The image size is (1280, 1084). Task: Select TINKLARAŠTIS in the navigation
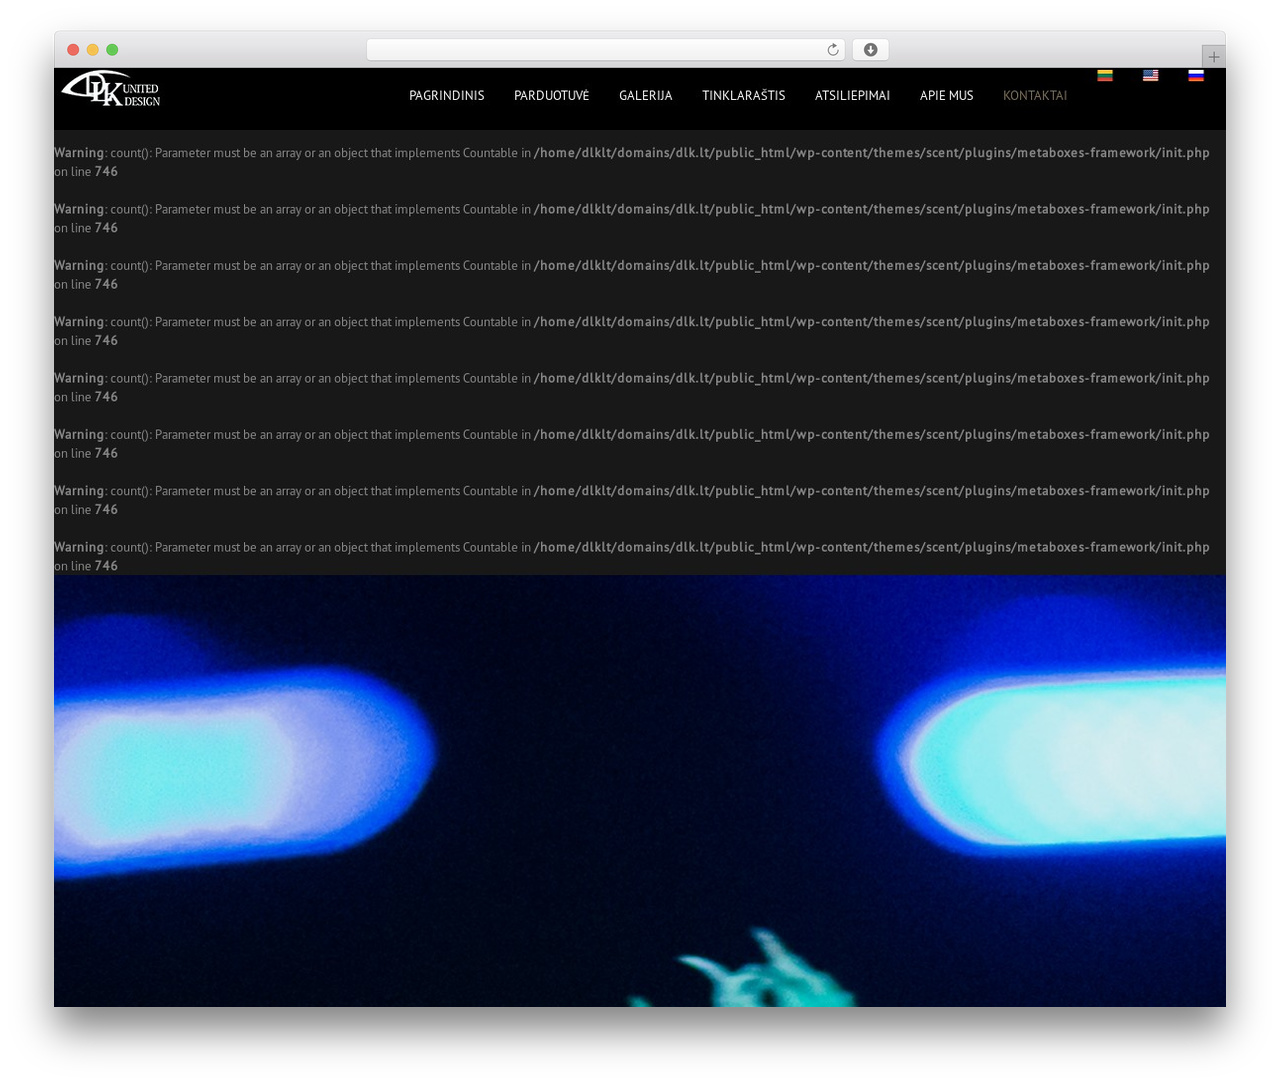[744, 96]
